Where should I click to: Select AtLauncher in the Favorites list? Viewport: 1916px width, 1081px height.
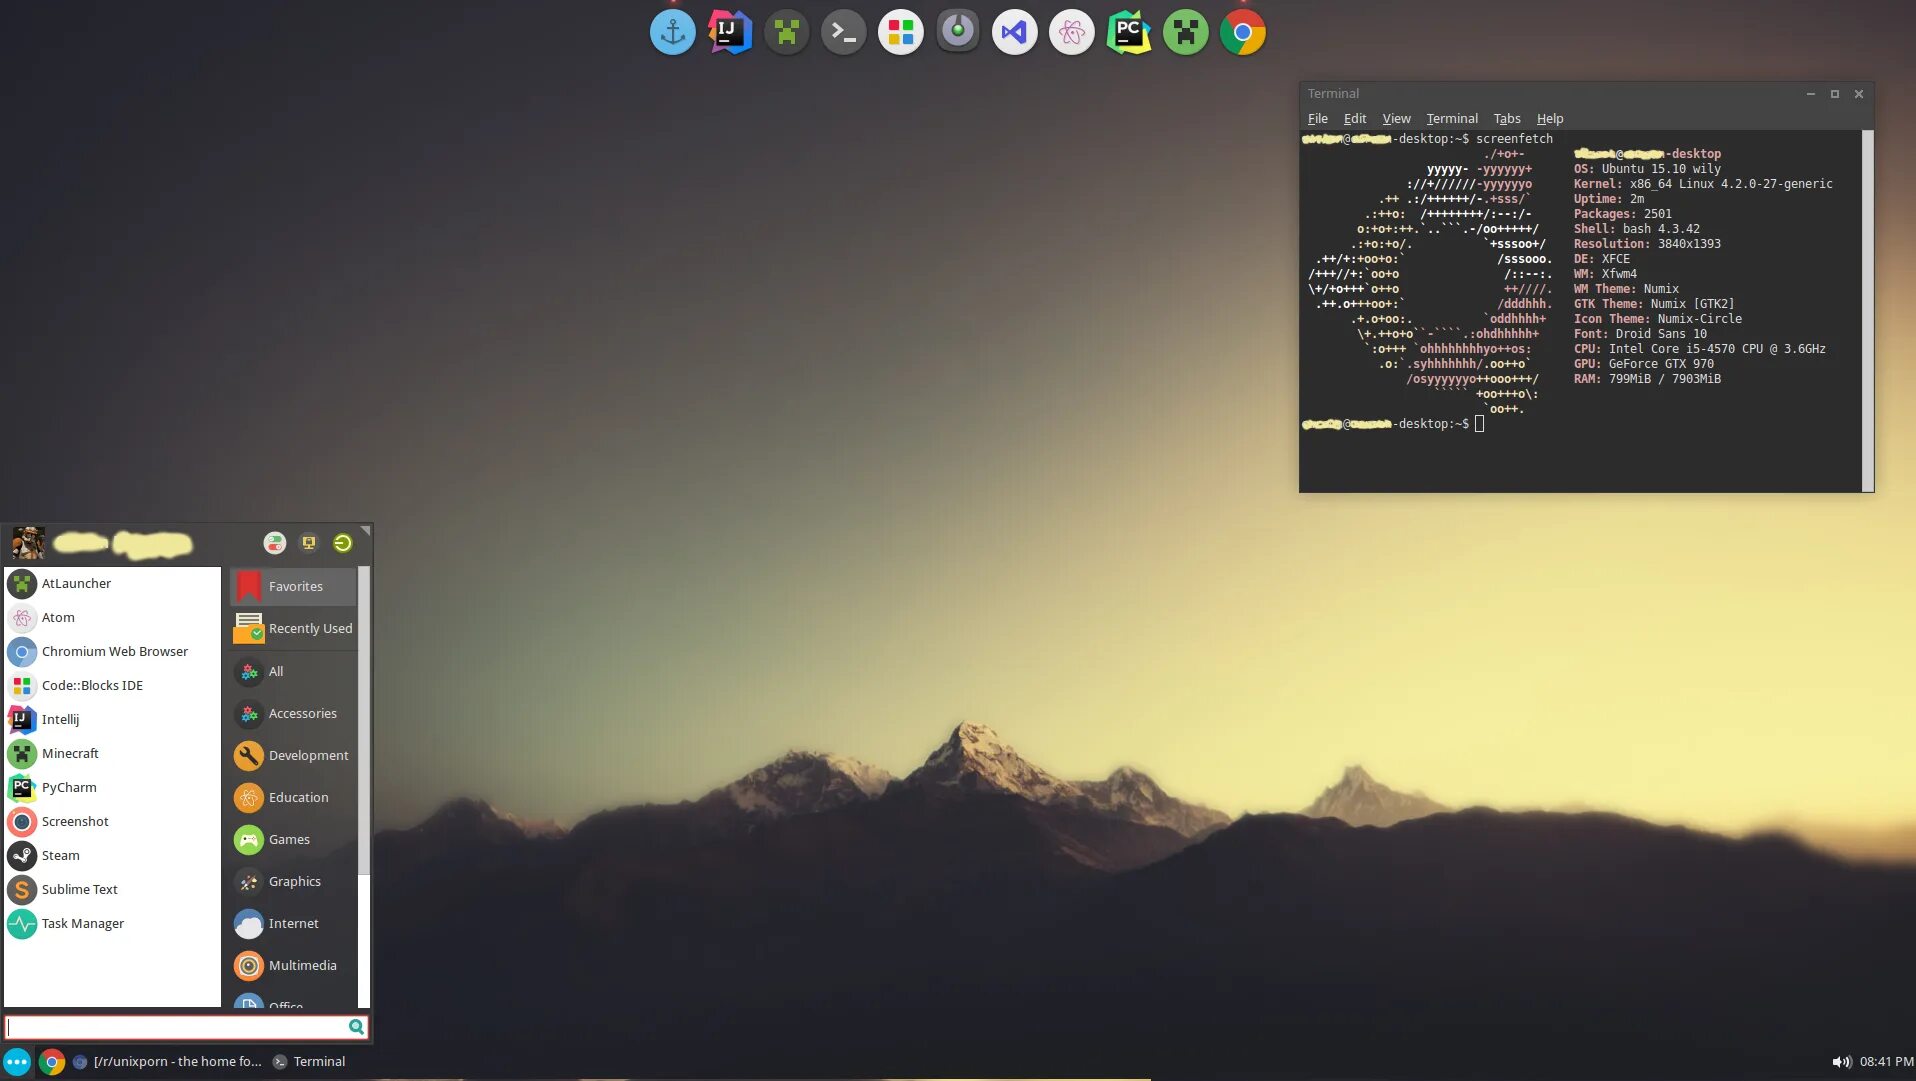point(112,584)
